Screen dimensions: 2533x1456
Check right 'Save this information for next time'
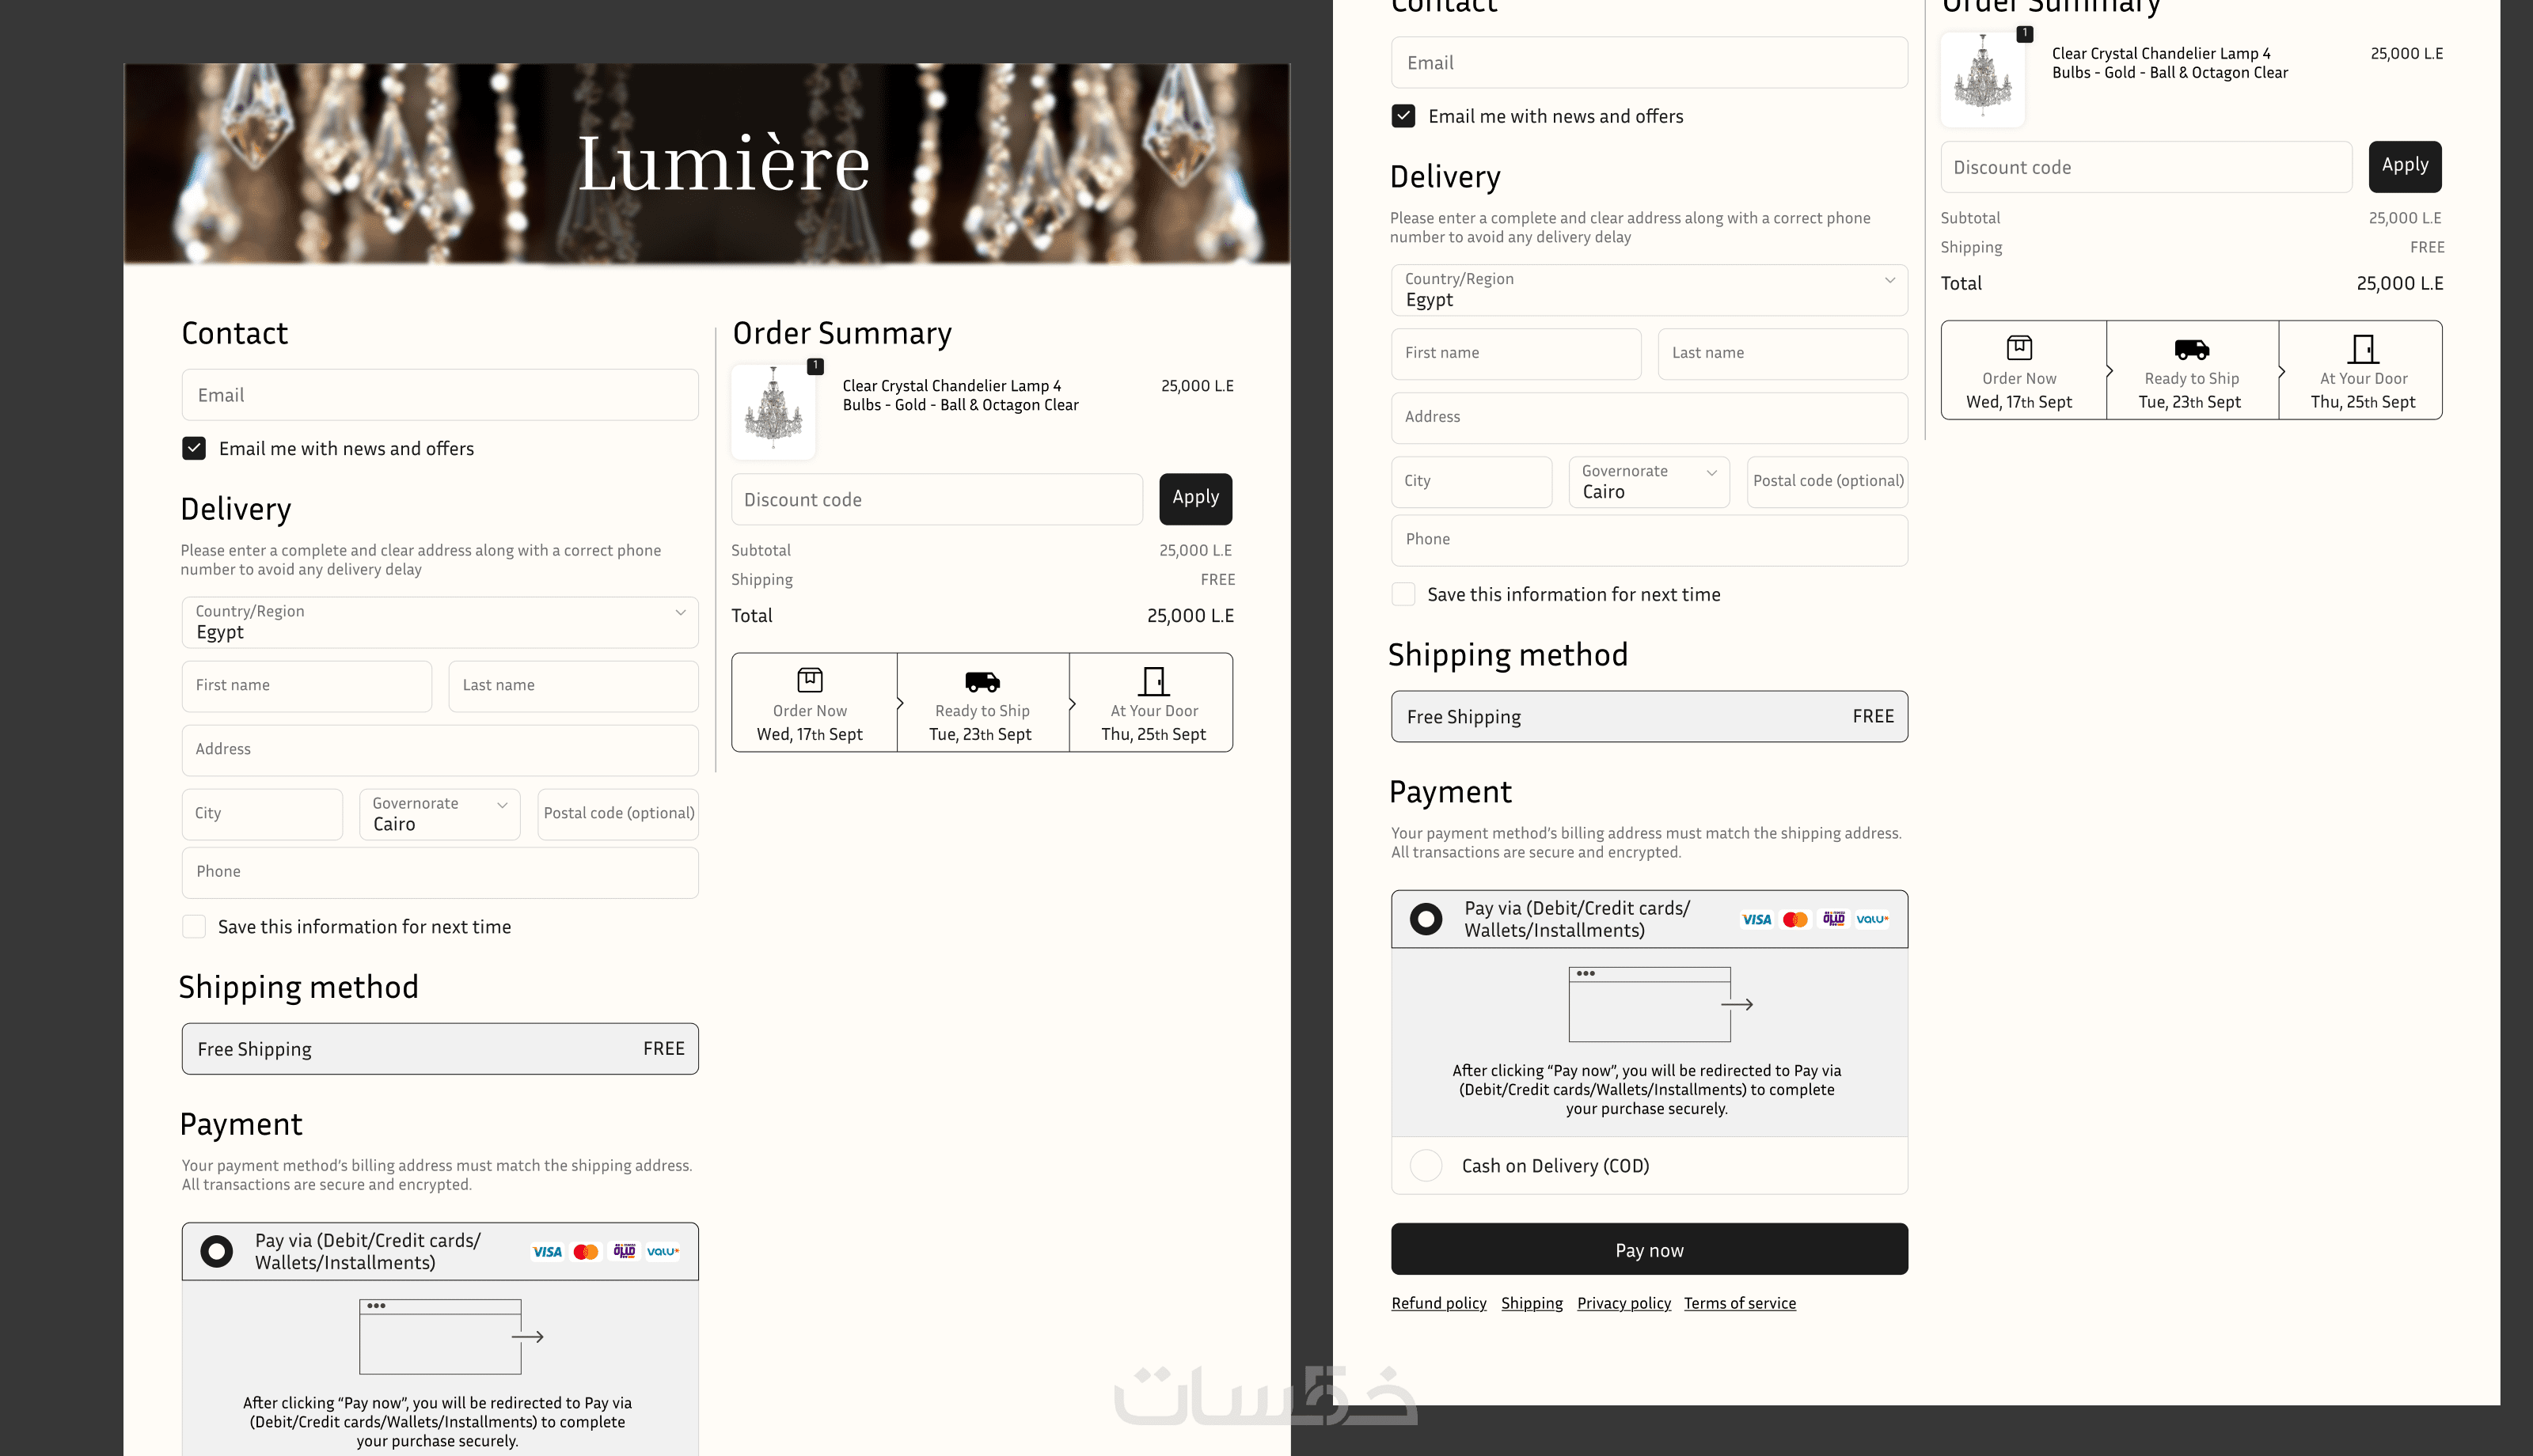click(x=1403, y=594)
